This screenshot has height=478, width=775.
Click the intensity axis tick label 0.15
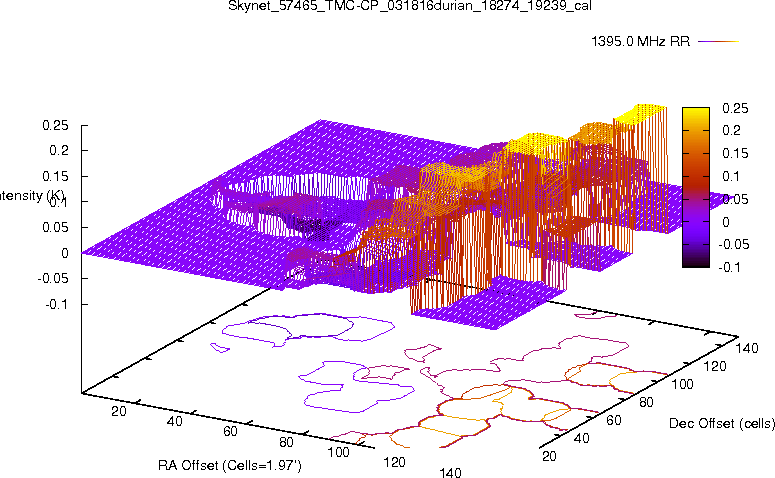click(55, 176)
